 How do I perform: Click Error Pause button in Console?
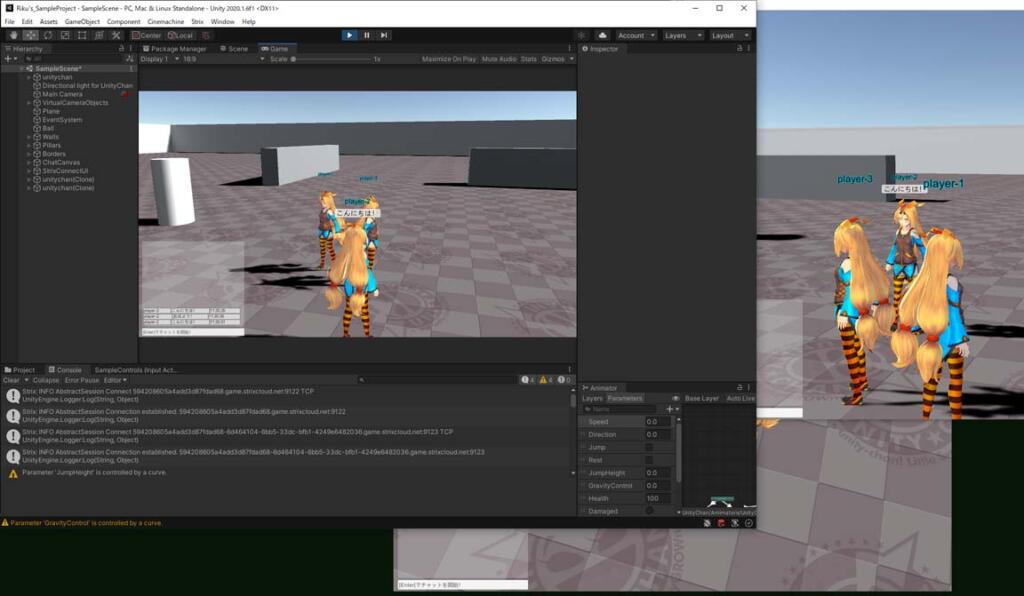(x=82, y=380)
